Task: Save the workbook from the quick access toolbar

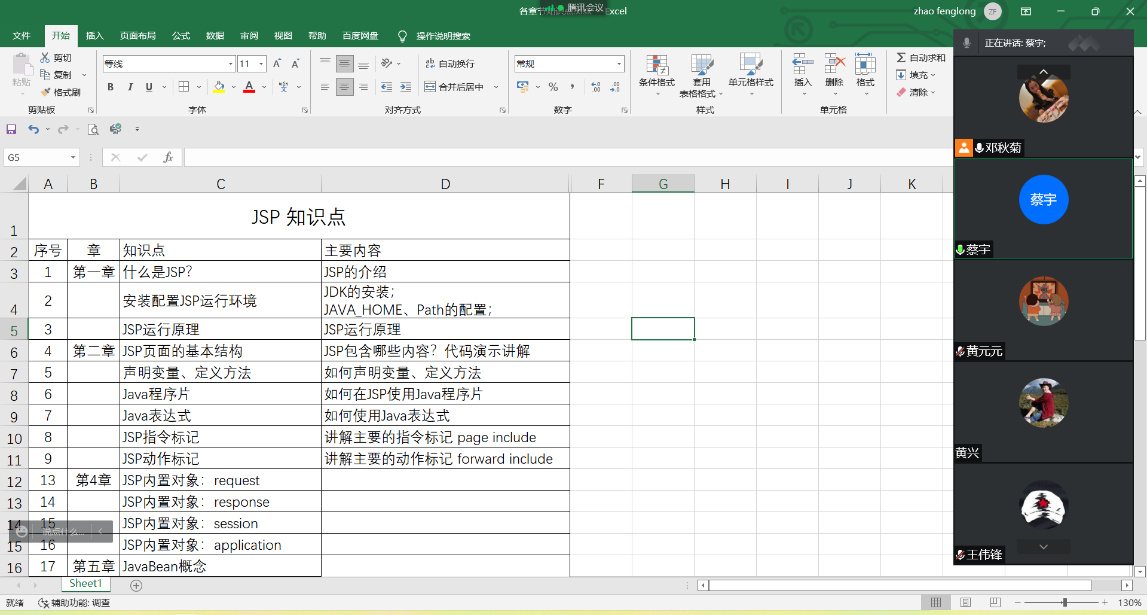Action: click(12, 129)
